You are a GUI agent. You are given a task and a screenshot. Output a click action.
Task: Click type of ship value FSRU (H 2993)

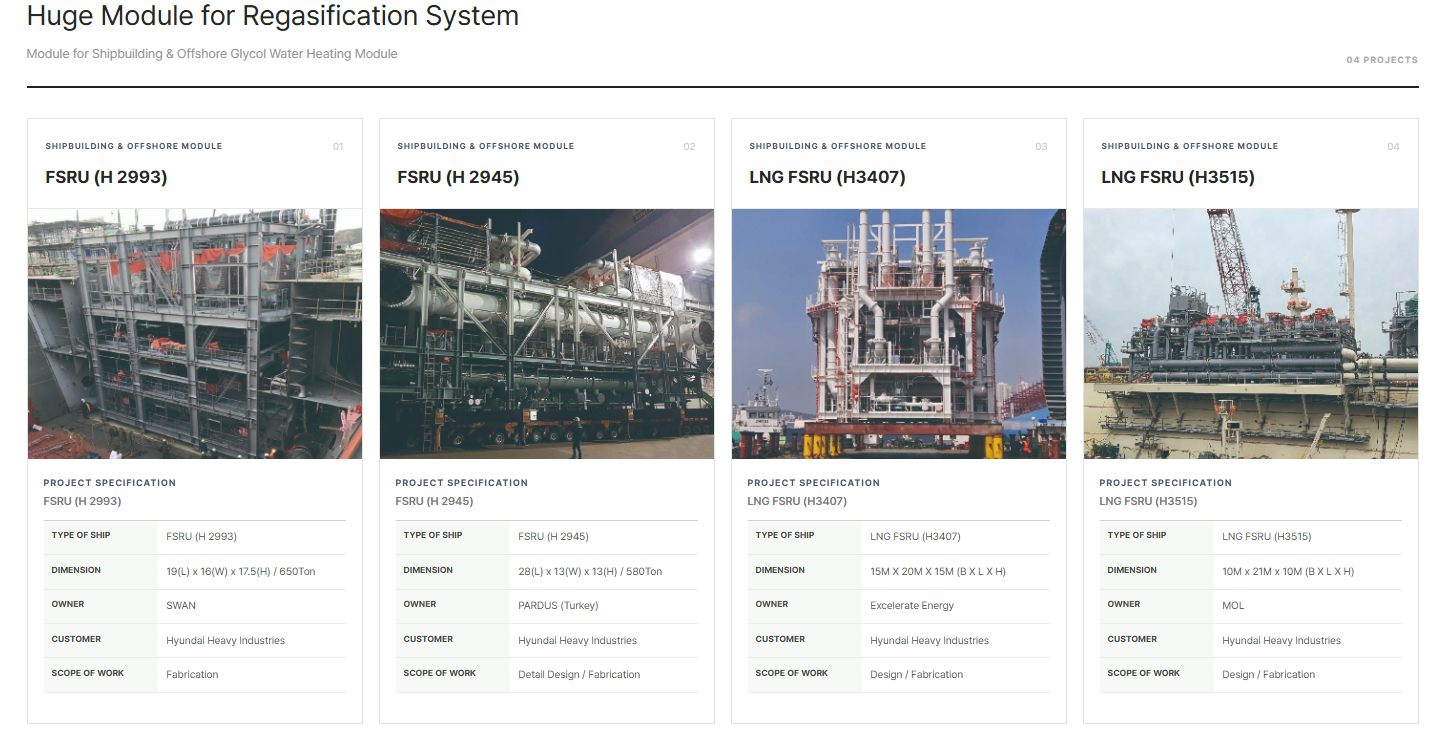click(201, 537)
